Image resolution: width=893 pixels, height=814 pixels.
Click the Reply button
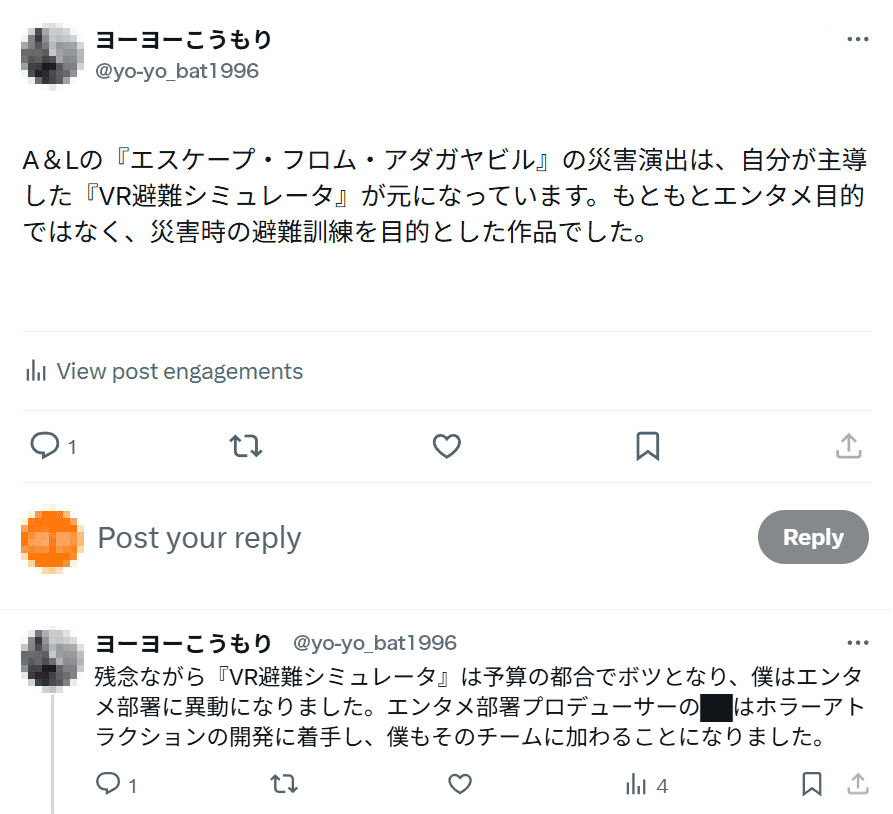813,537
